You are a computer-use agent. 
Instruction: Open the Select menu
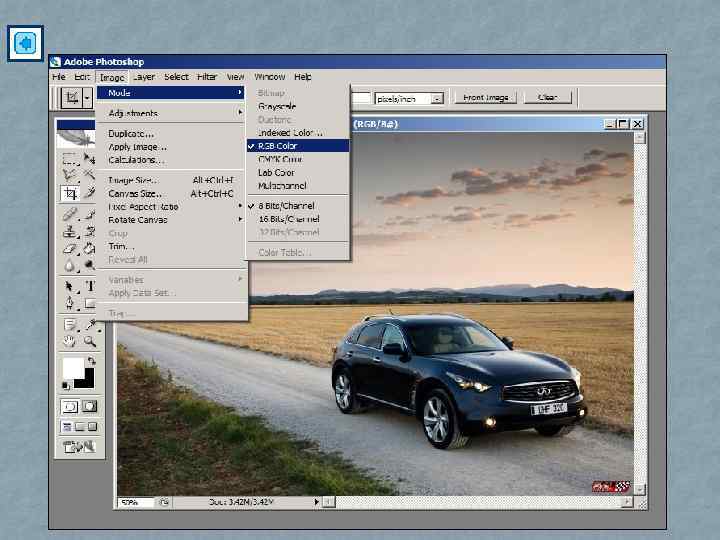click(x=176, y=77)
